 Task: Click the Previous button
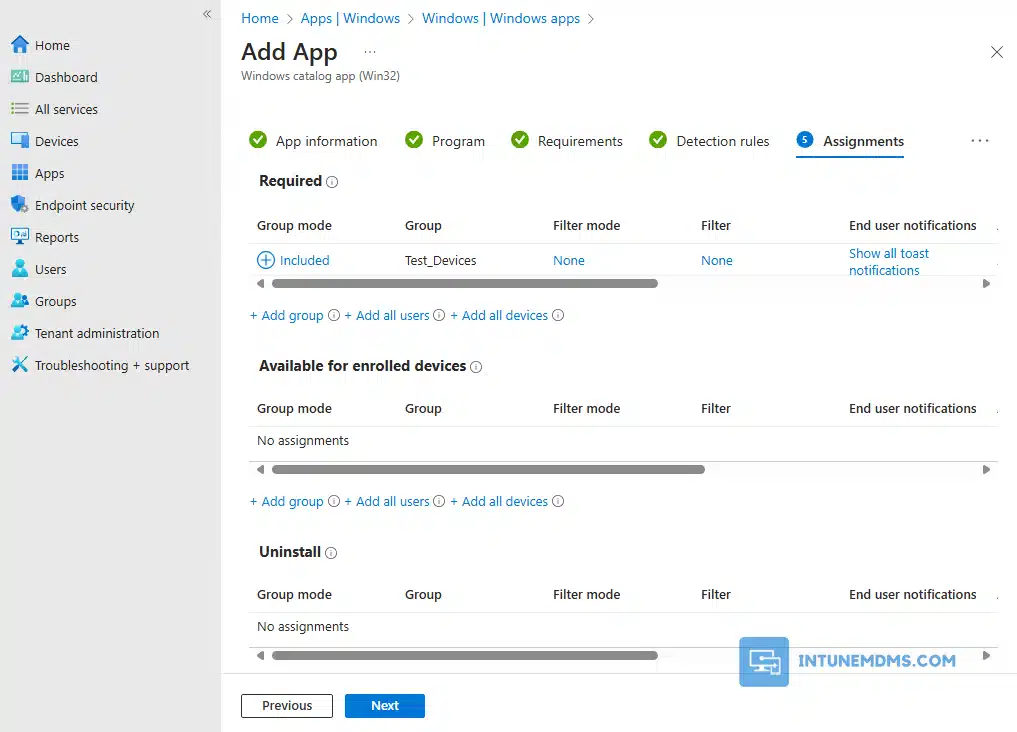[287, 705]
